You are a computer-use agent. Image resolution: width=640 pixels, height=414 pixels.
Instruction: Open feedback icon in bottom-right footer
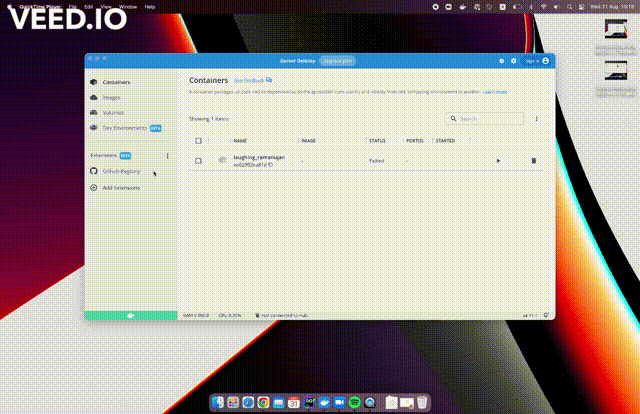click(546, 315)
